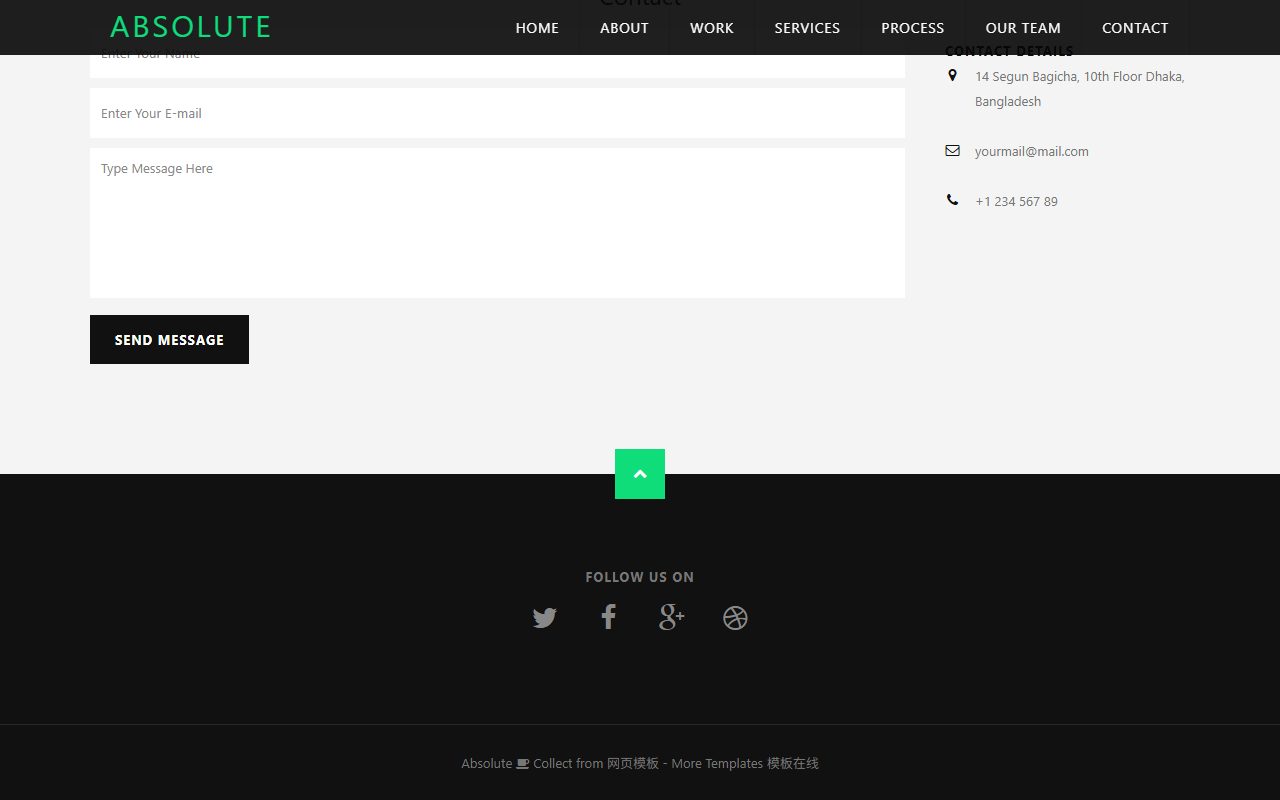
Task: Click the phone number +1 234 567 89
Action: [x=1016, y=201]
